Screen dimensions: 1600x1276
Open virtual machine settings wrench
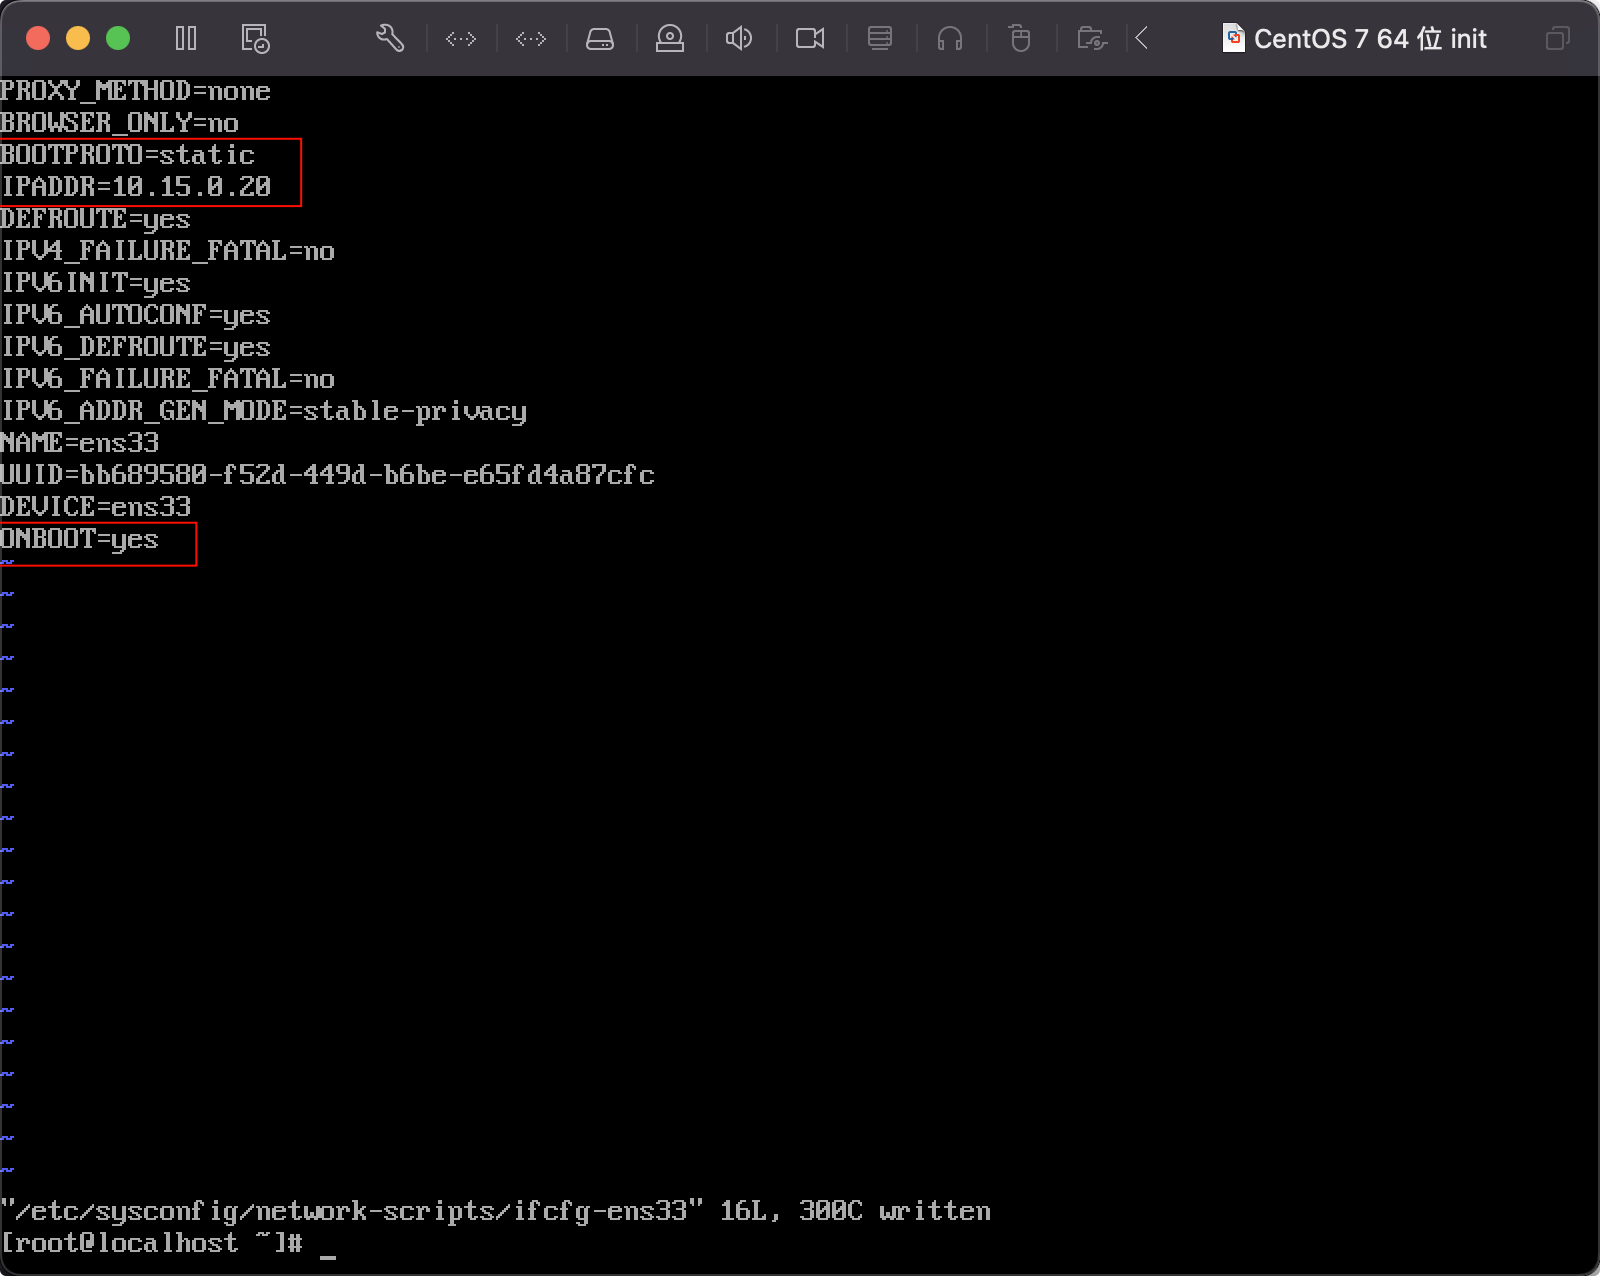point(390,39)
